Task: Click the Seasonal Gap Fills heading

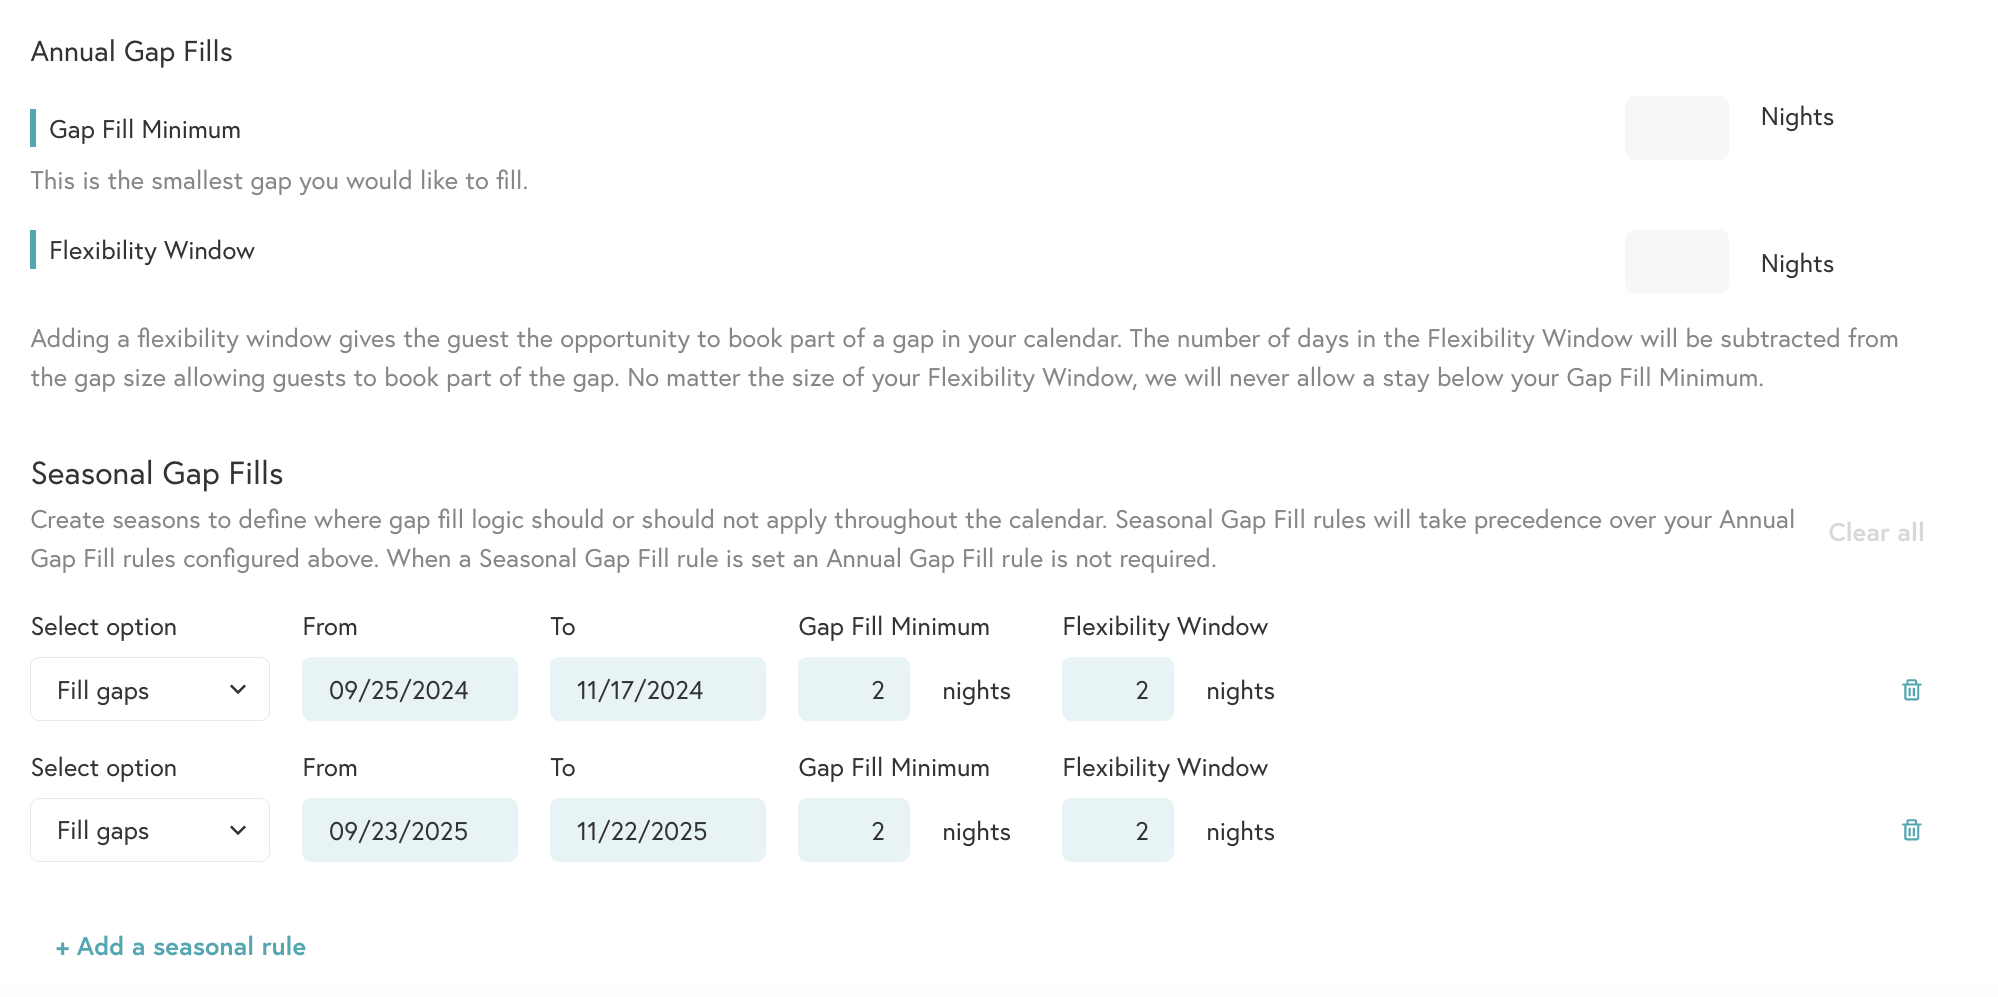Action: click(x=157, y=474)
